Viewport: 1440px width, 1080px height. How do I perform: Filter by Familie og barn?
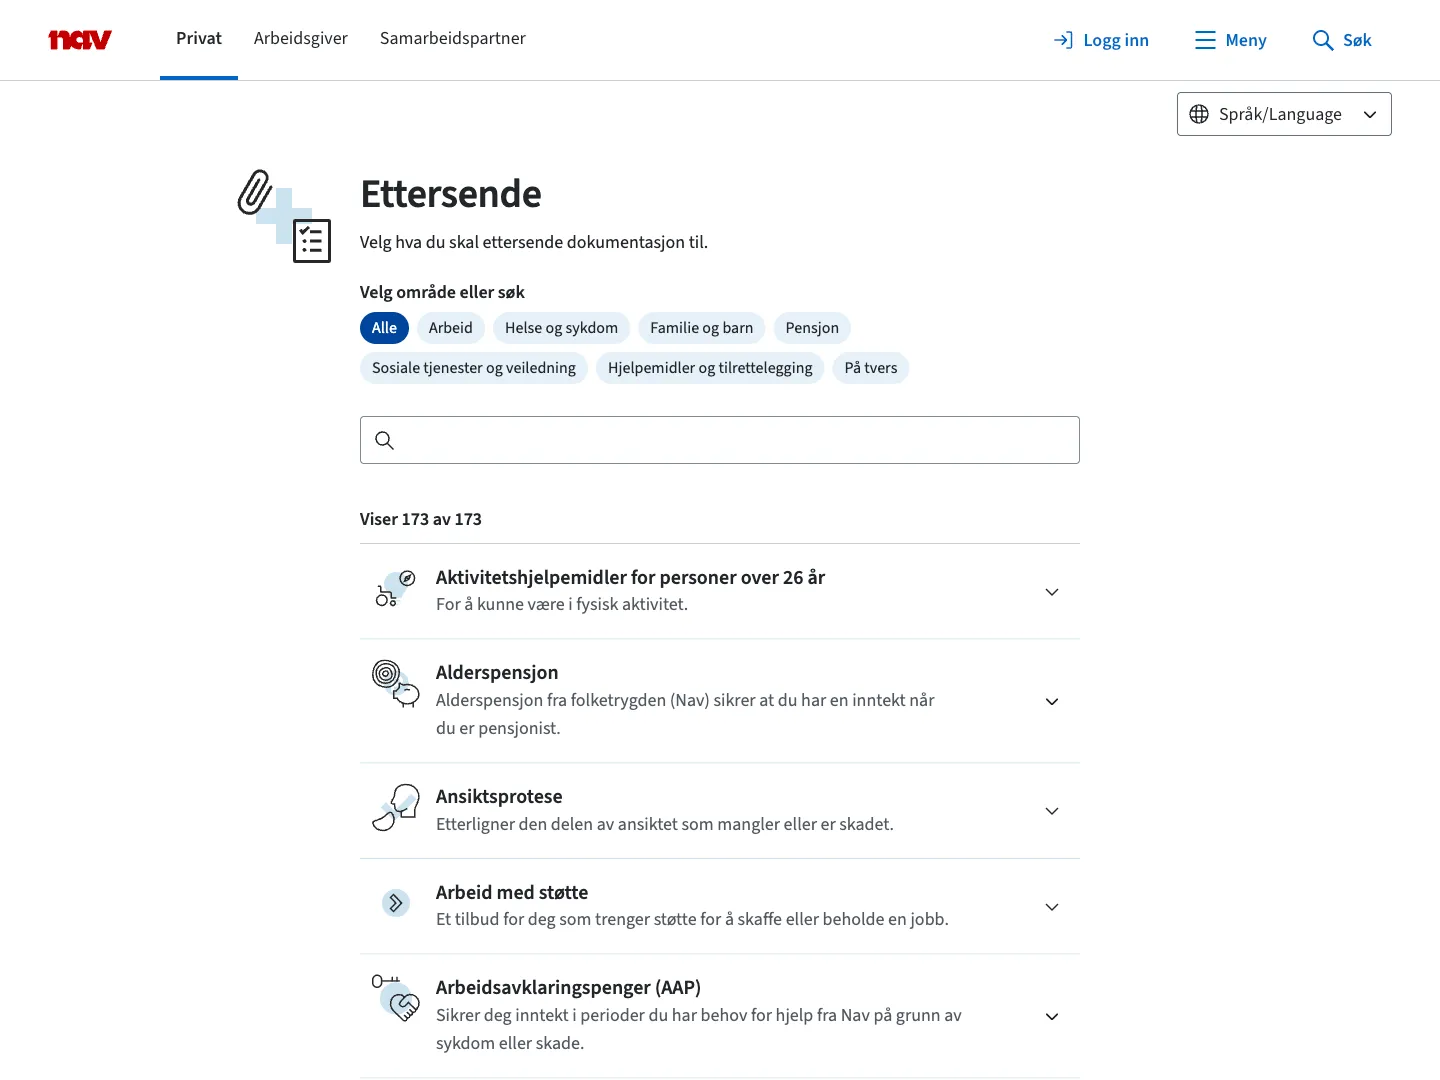coord(701,328)
